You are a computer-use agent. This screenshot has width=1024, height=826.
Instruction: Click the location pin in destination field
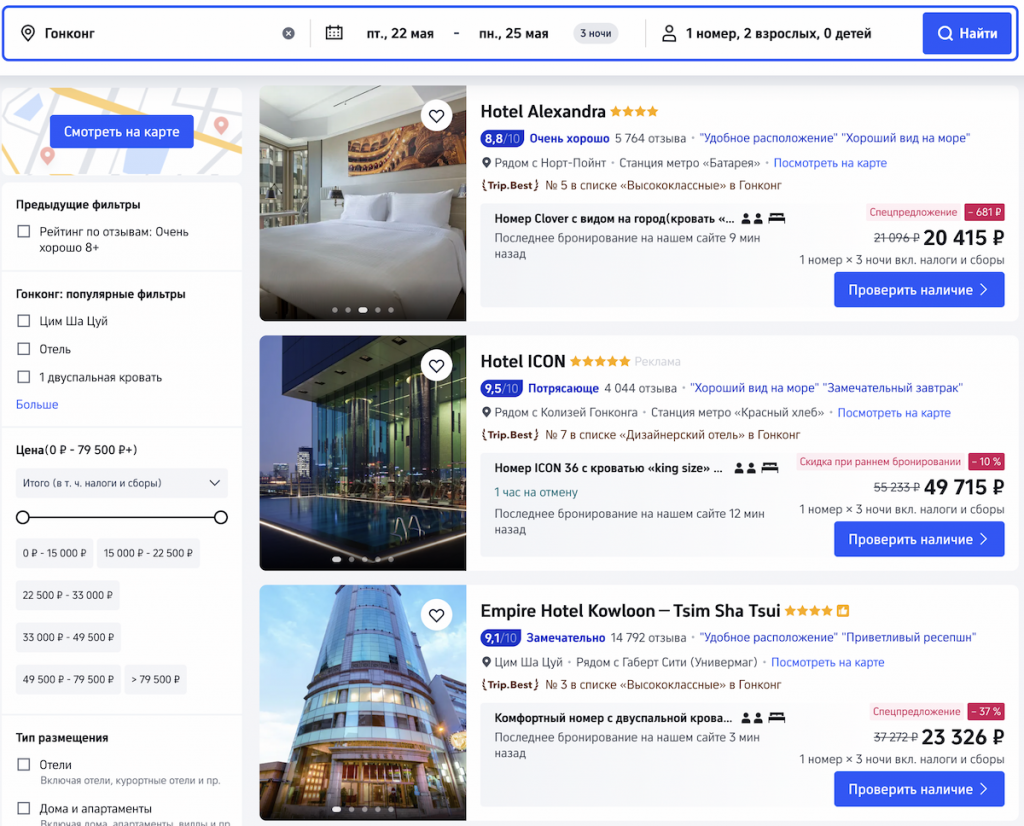point(28,33)
